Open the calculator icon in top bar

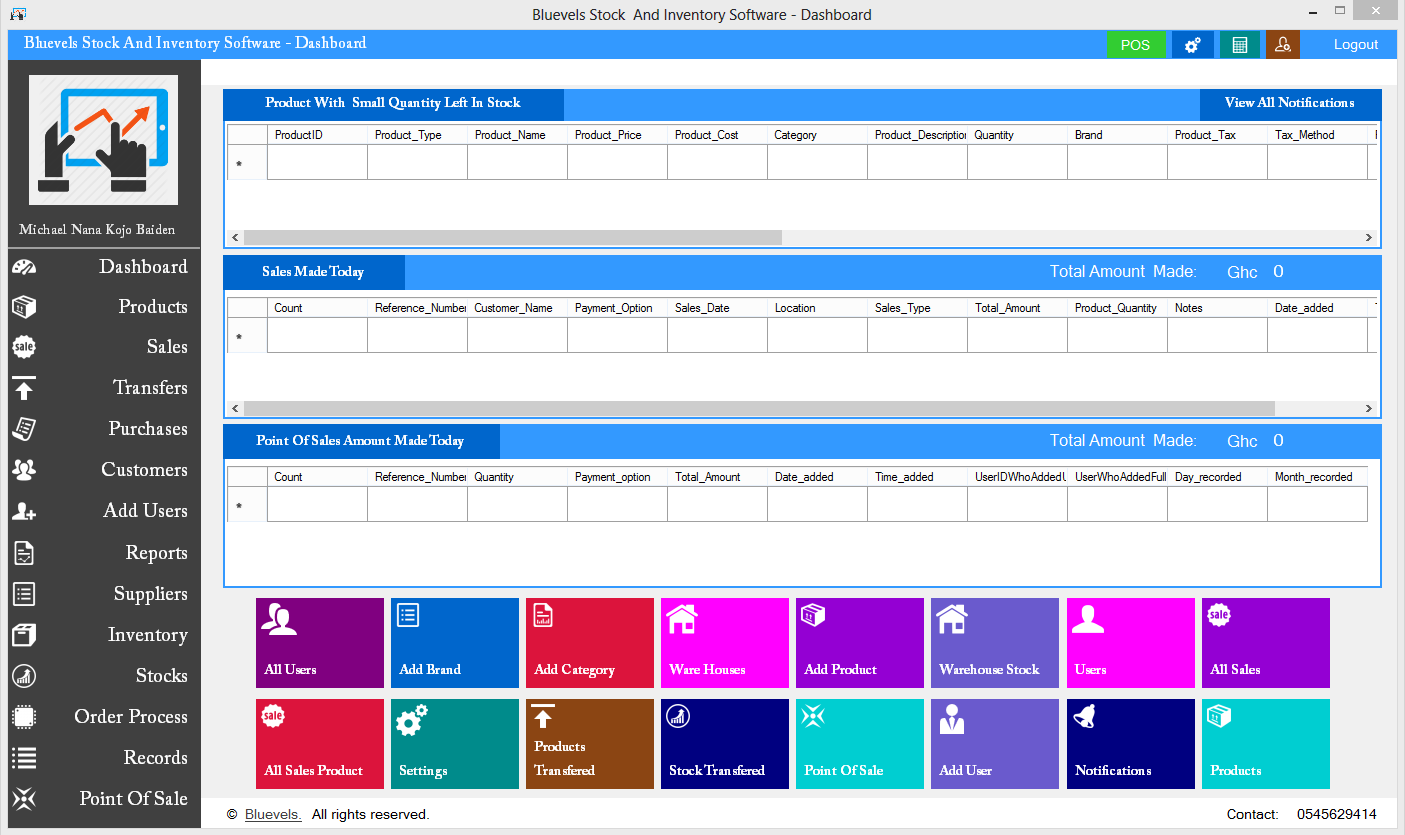(1239, 45)
